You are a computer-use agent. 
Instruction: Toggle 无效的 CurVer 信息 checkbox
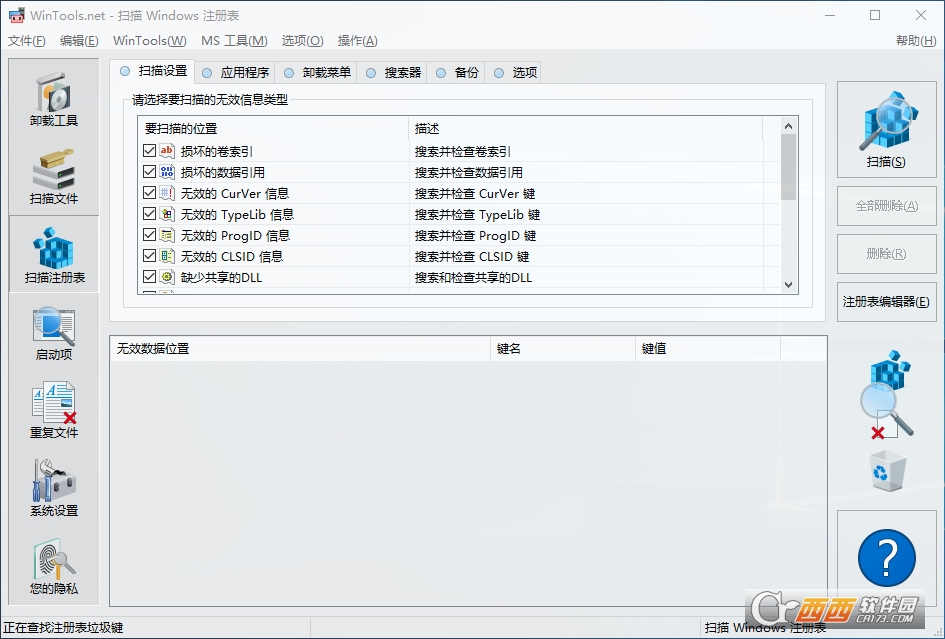coord(149,193)
